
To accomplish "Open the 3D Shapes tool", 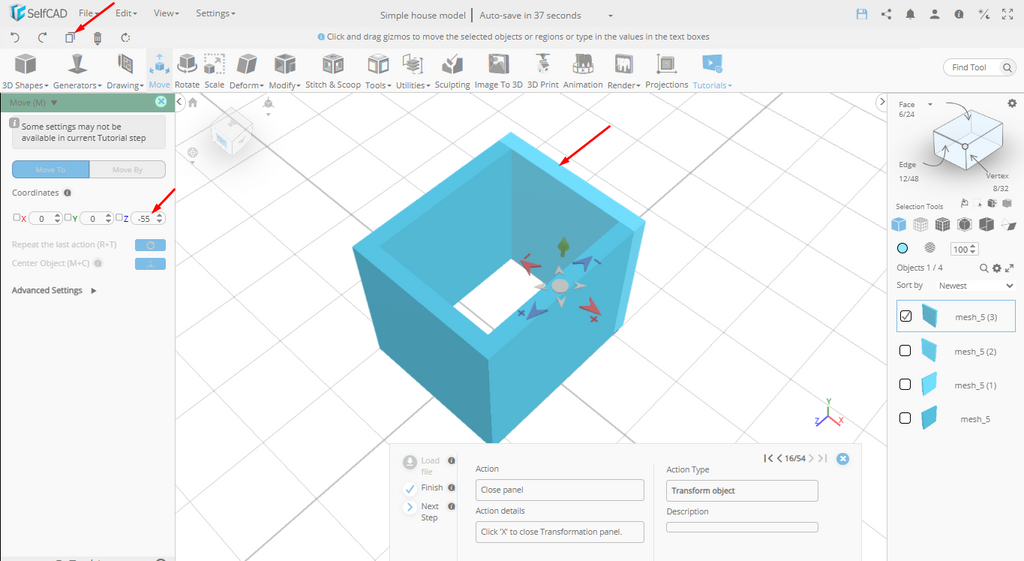I will (x=25, y=71).
